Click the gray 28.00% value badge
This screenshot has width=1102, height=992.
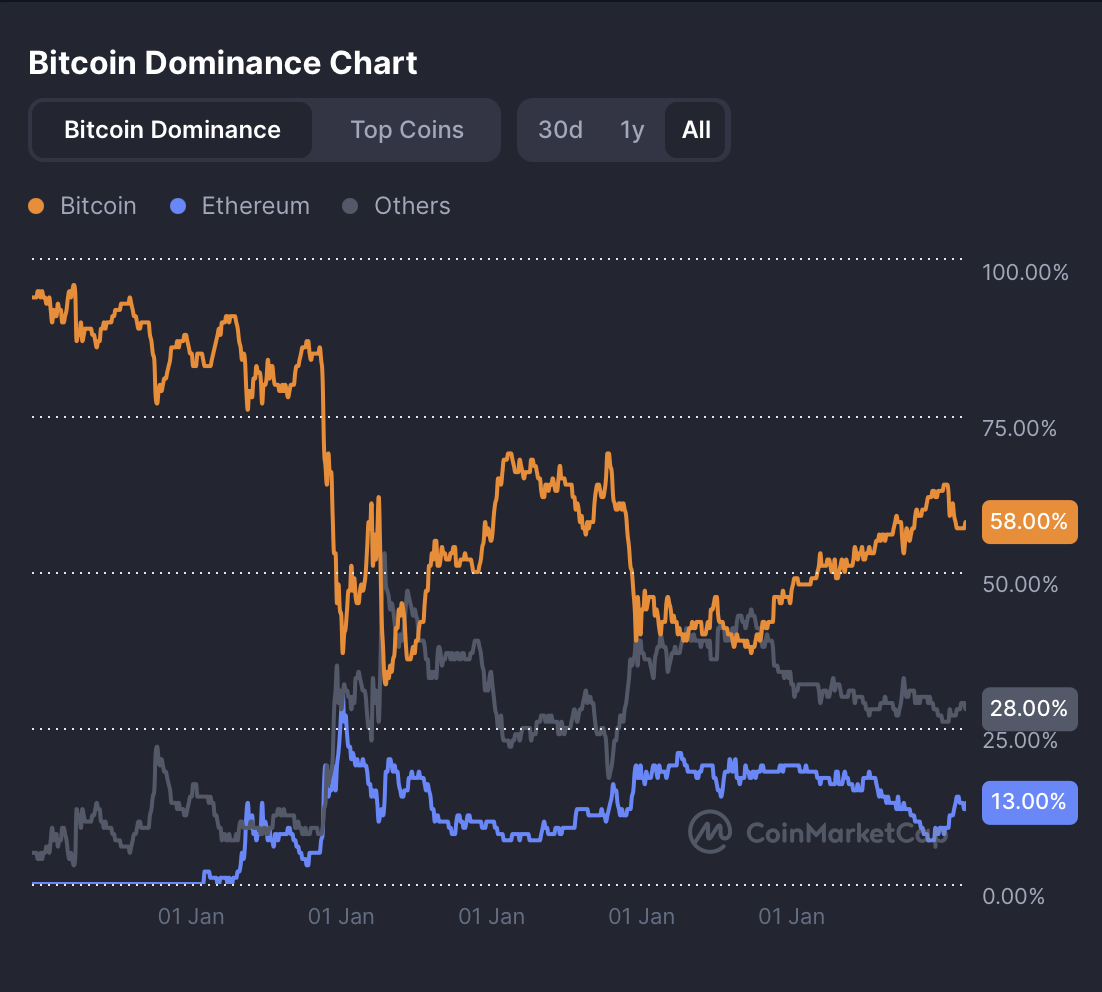tap(1029, 709)
